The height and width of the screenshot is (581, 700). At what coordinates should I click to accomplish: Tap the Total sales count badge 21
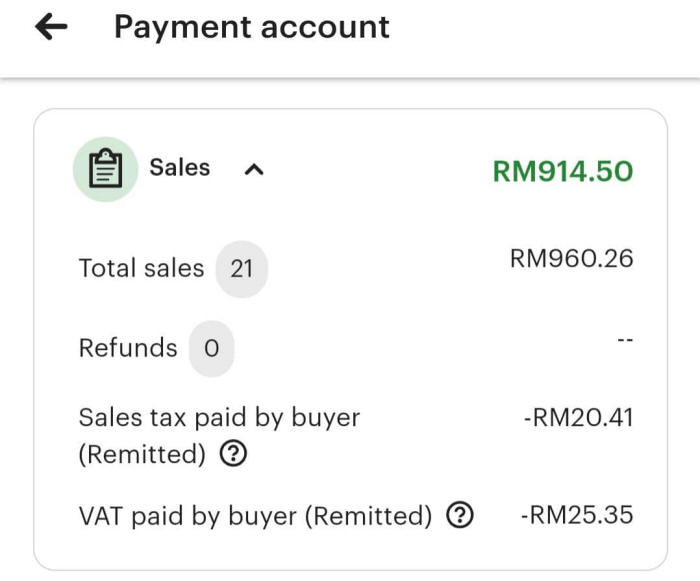[x=241, y=268]
